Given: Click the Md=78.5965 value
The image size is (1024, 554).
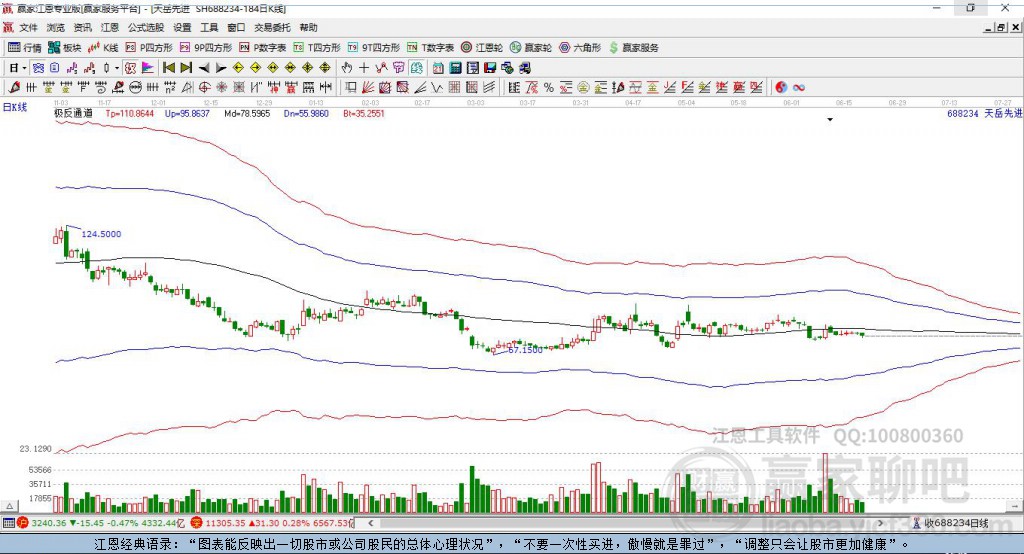Looking at the screenshot, I should tap(247, 113).
